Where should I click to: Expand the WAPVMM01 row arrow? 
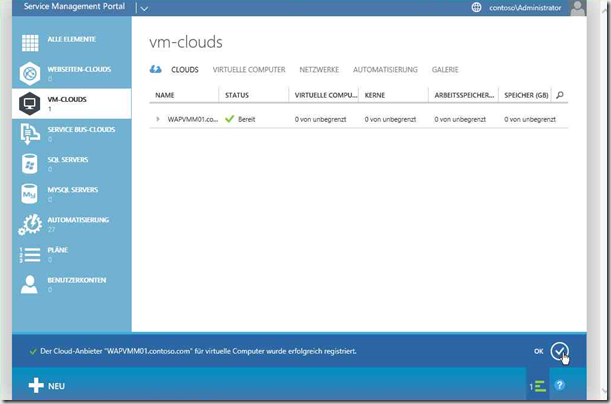pyautogui.click(x=158, y=119)
